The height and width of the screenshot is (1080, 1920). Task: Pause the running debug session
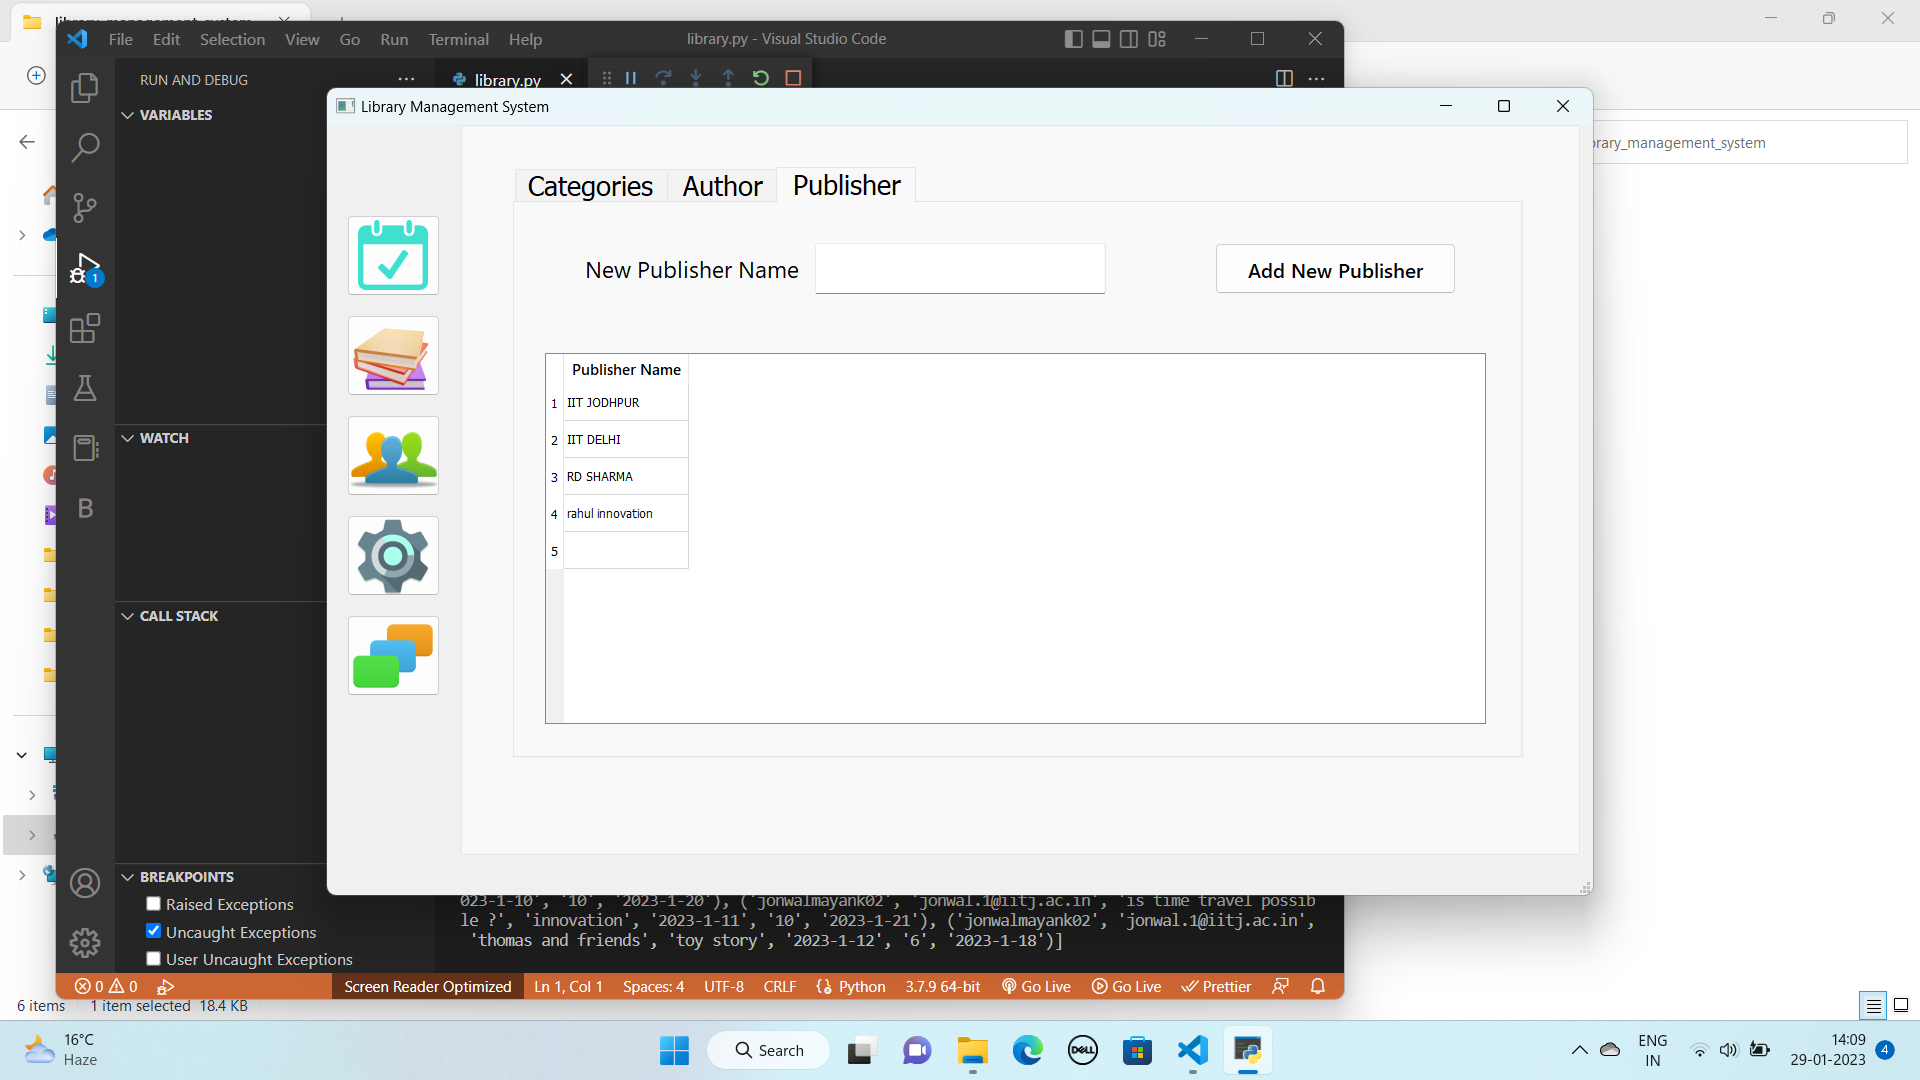click(630, 77)
